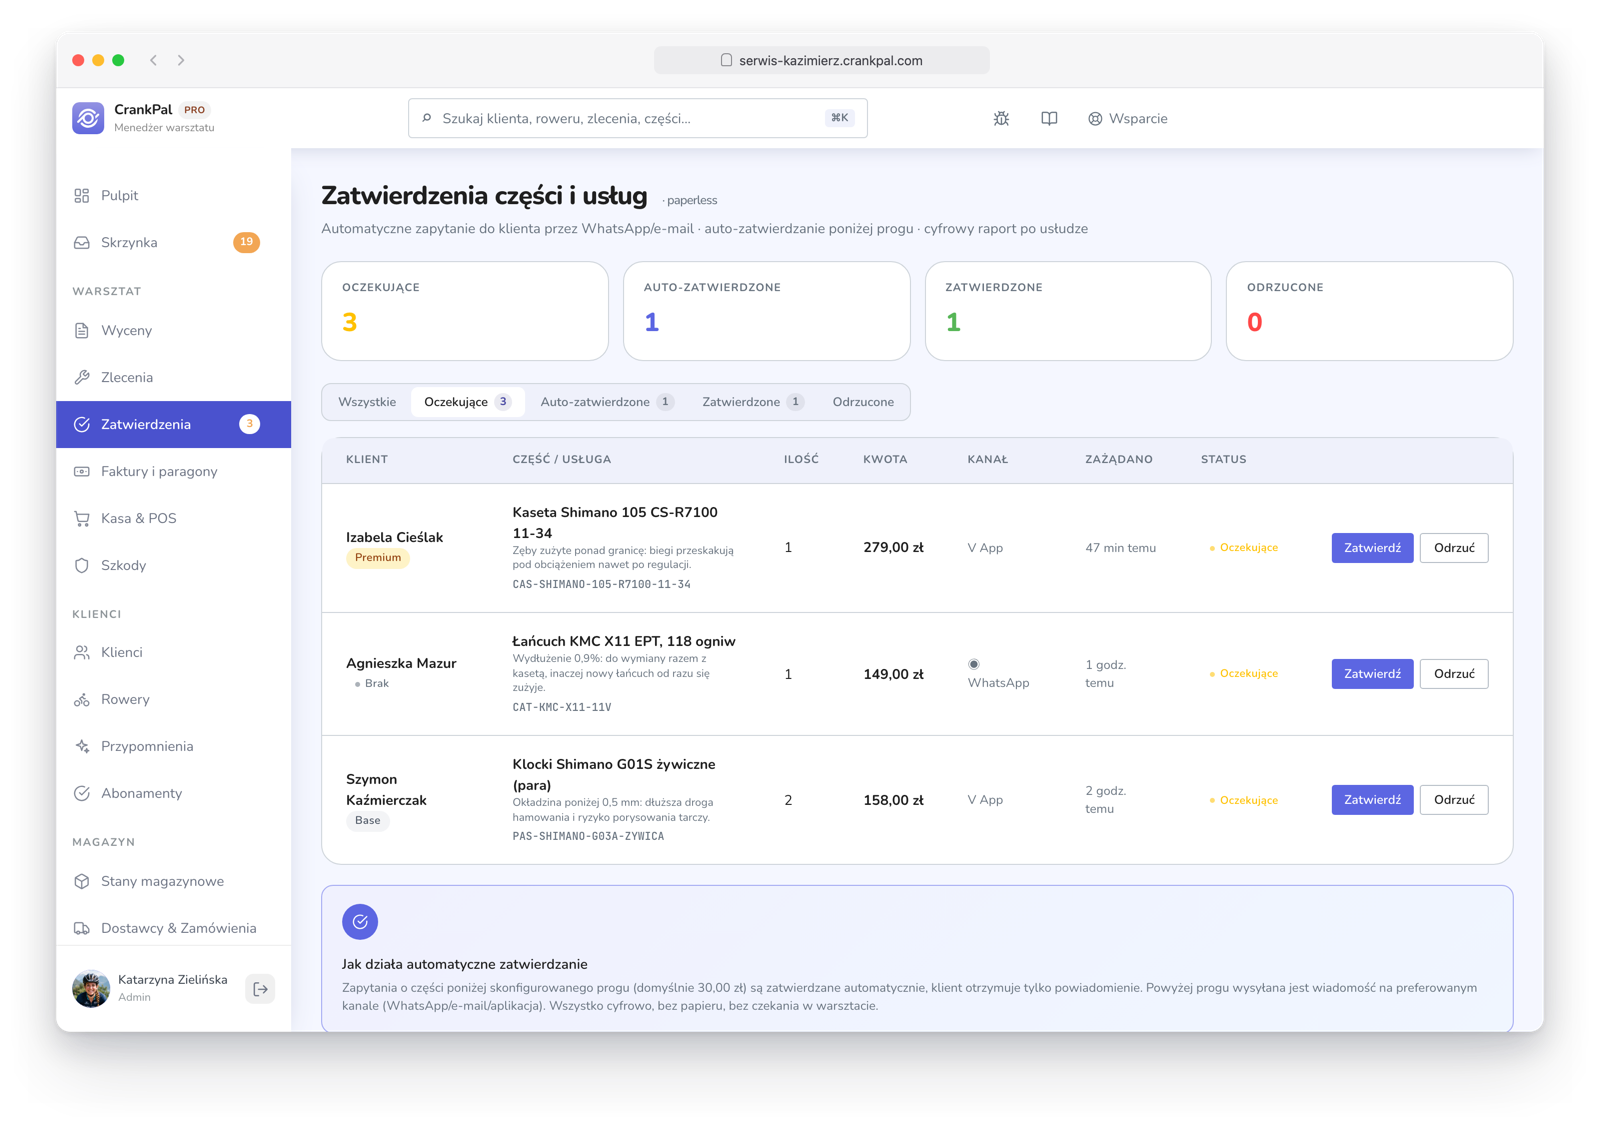Click Kaseta Shimano 105 CS-R7100 title

coord(615,522)
